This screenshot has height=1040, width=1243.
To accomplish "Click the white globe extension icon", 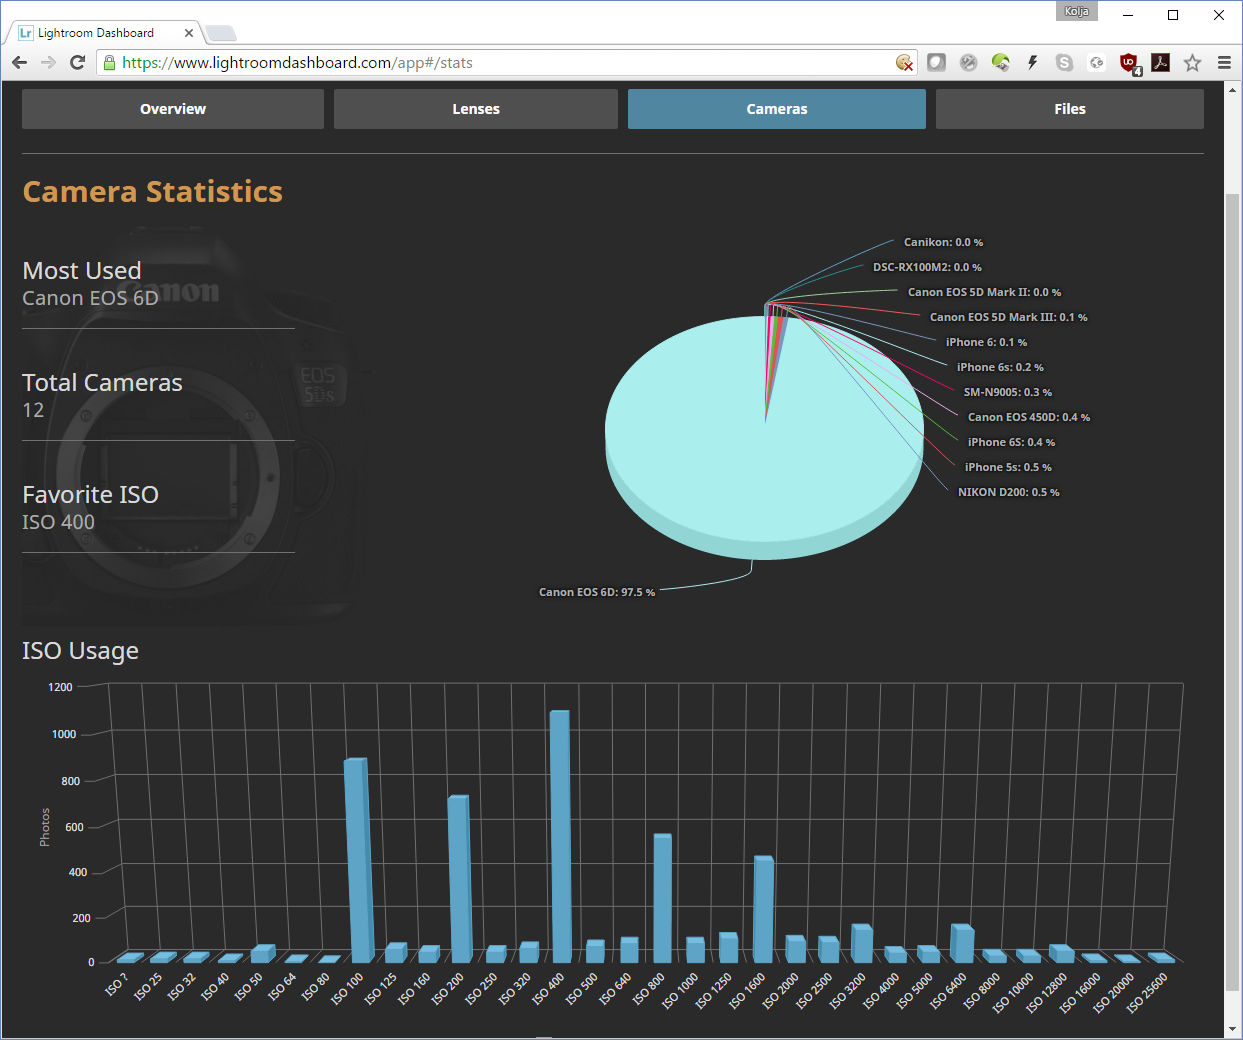I will 1096,62.
